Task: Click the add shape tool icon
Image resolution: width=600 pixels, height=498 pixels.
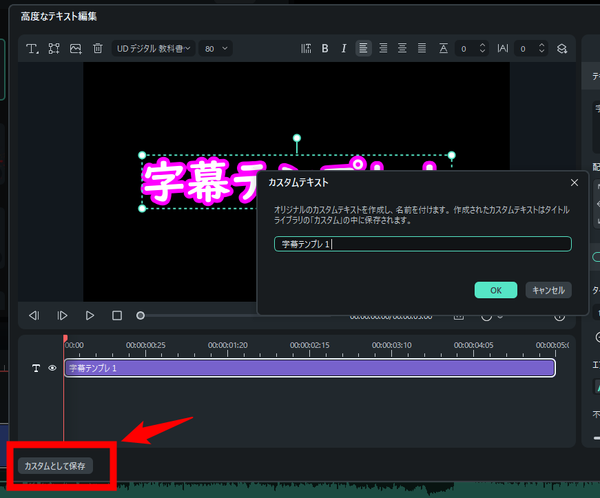Action: point(54,49)
